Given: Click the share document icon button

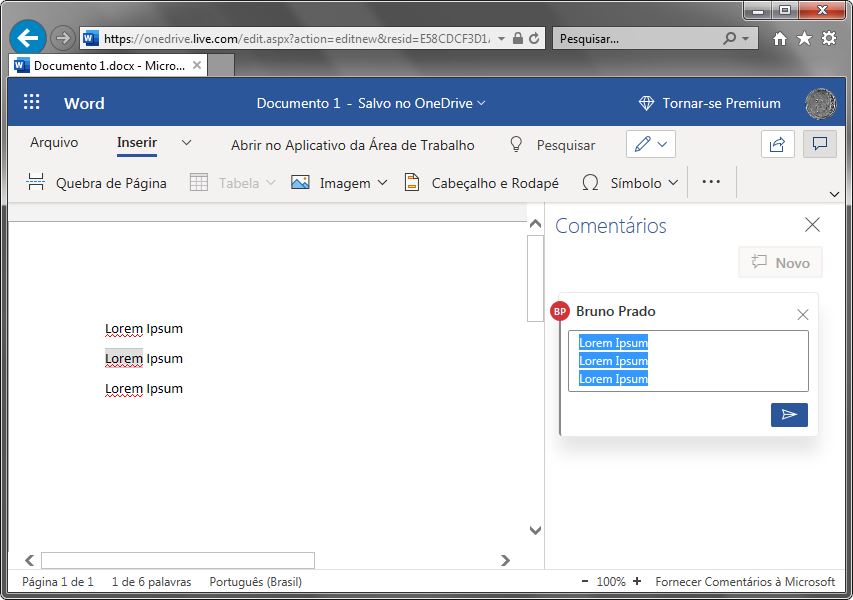Looking at the screenshot, I should click(x=777, y=144).
